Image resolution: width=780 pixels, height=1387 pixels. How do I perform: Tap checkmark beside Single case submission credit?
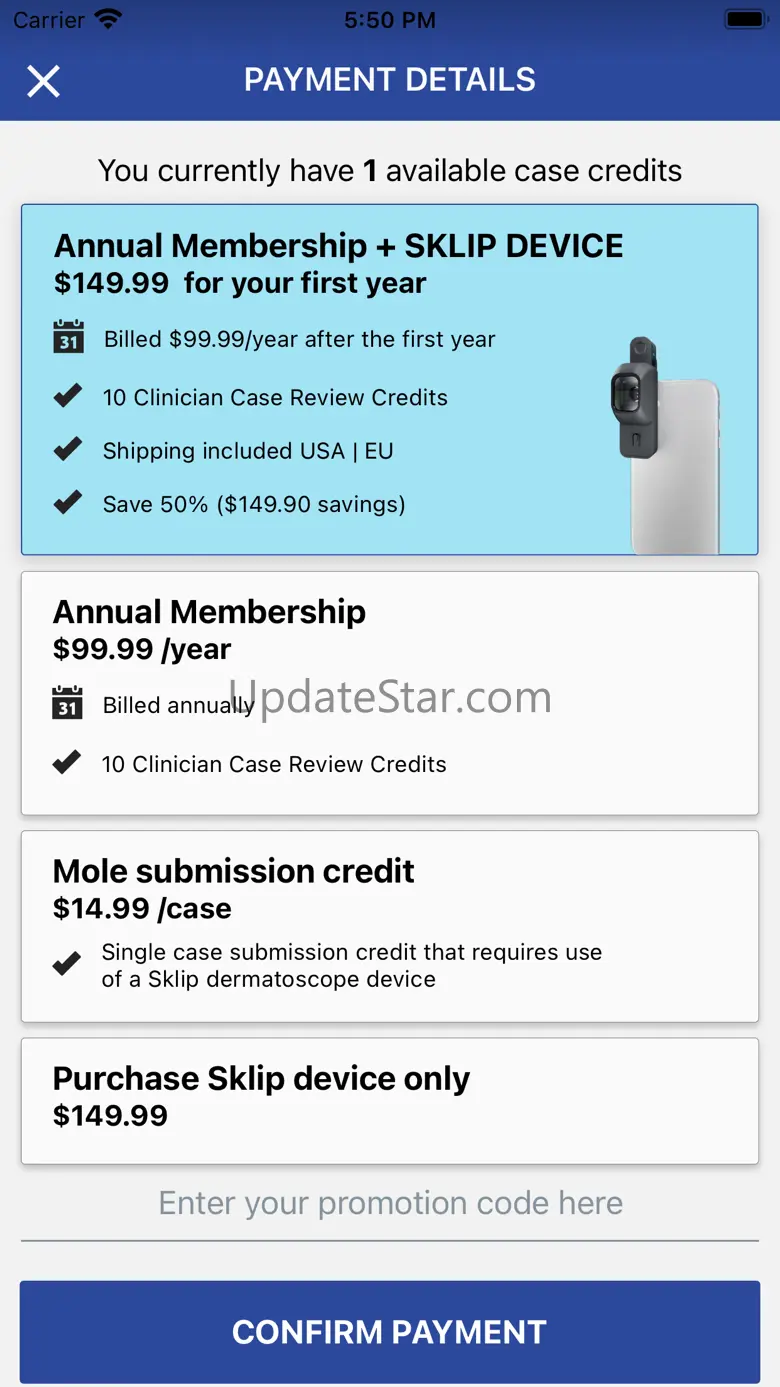[67, 965]
